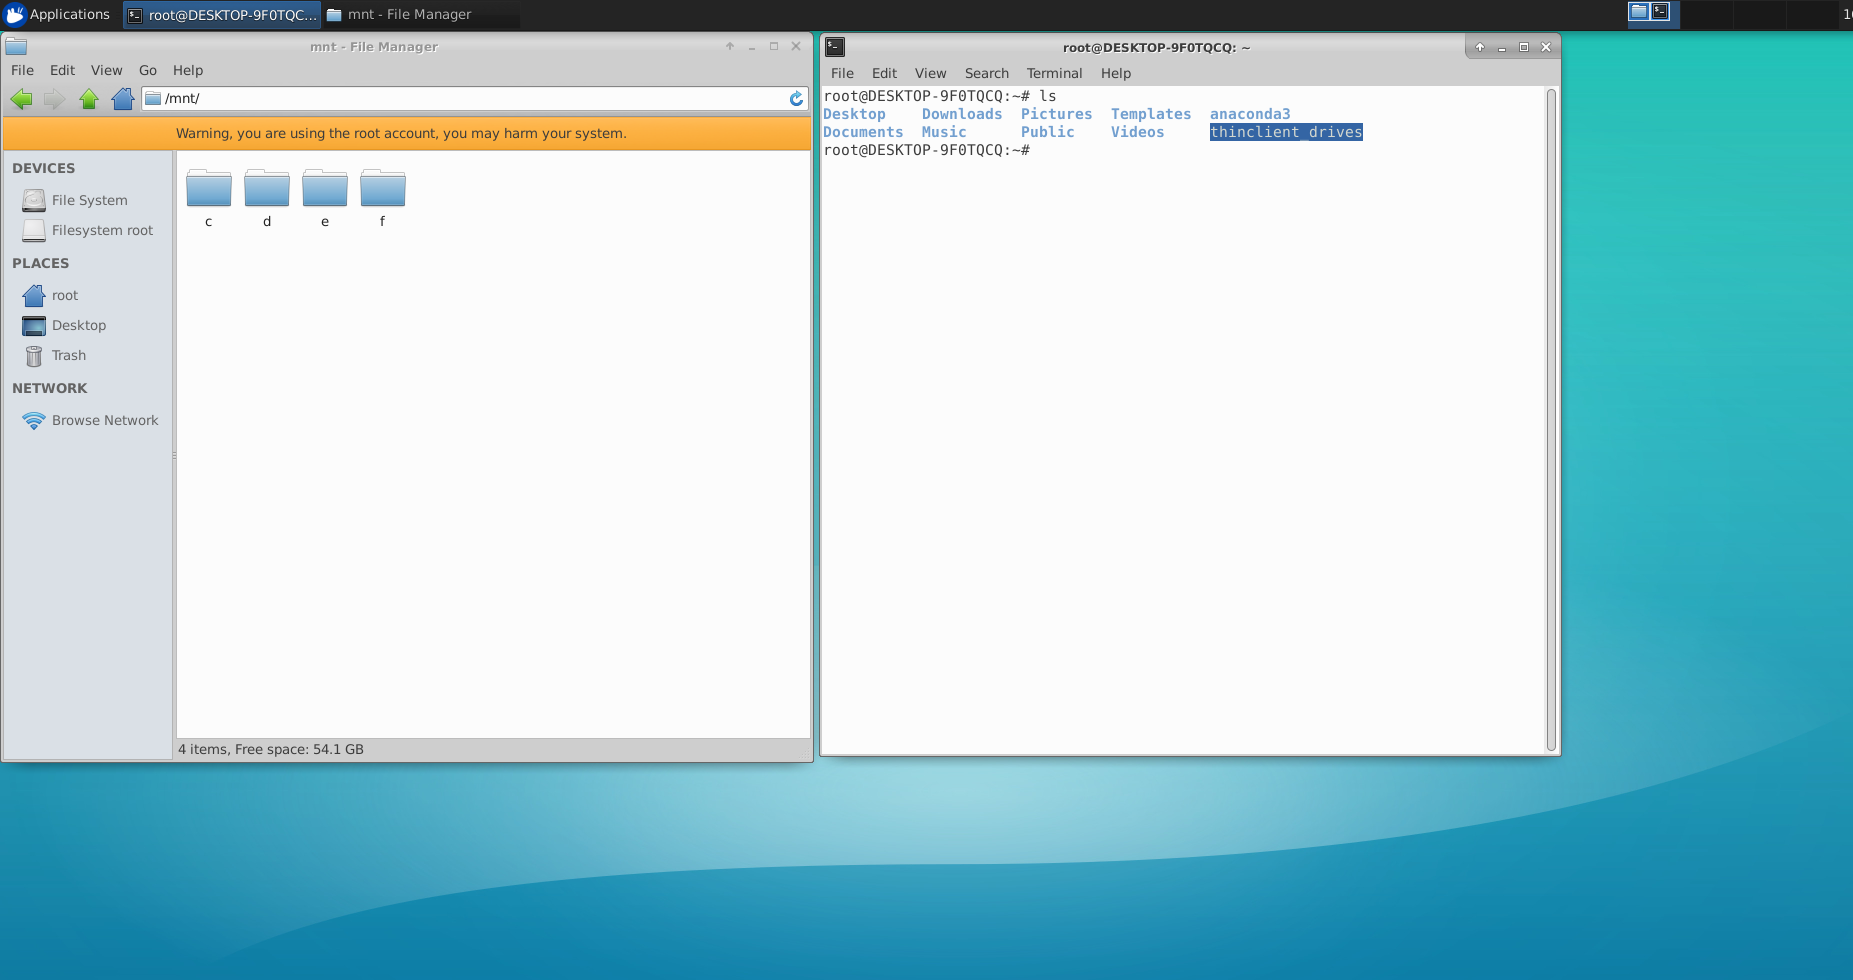Screen dimensions: 1853x980
Task: Select folder f
Action: pos(383,198)
